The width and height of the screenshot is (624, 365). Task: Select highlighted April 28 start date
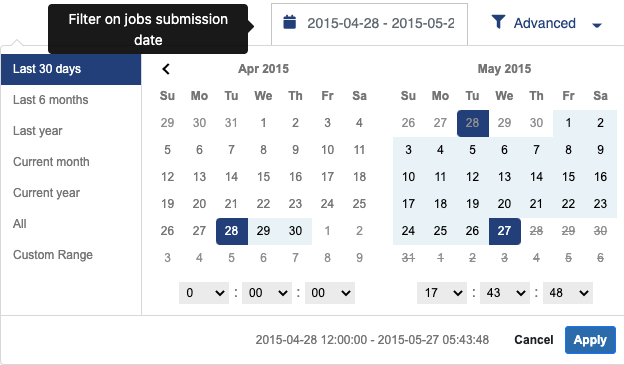pos(232,231)
